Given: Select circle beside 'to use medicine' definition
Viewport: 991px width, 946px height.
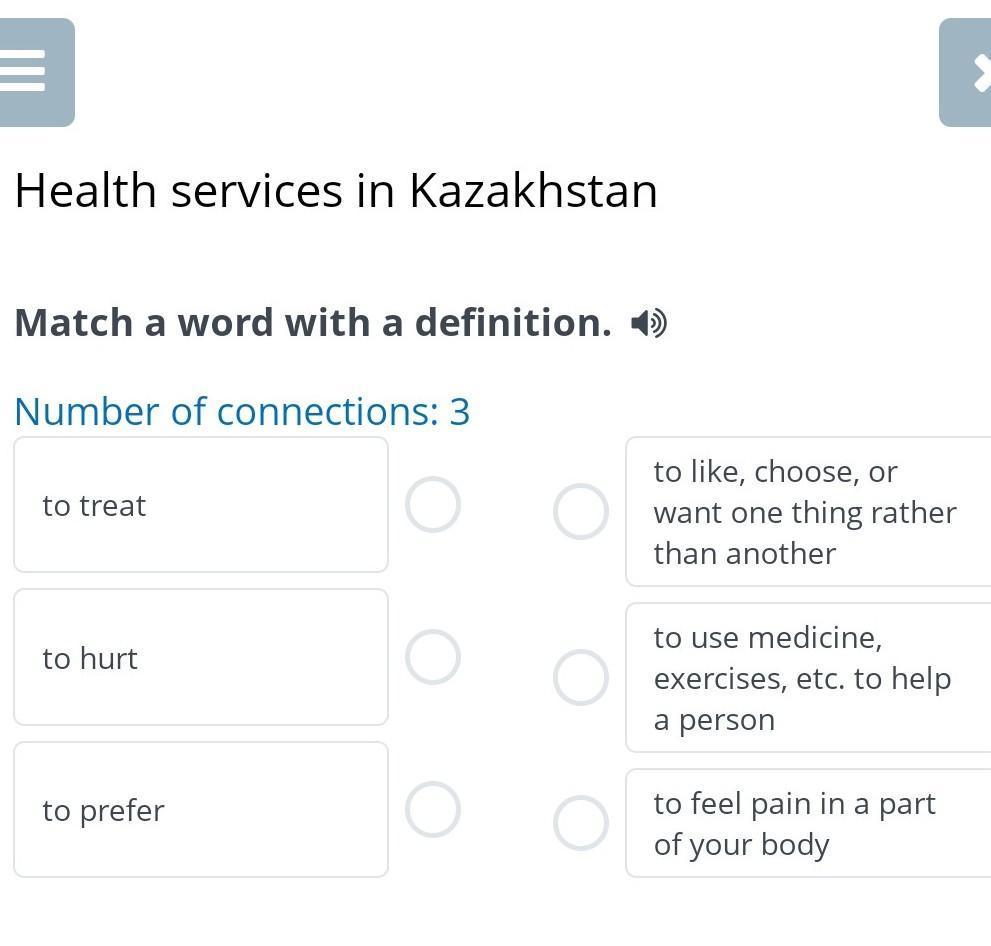Looking at the screenshot, I should 581,678.
